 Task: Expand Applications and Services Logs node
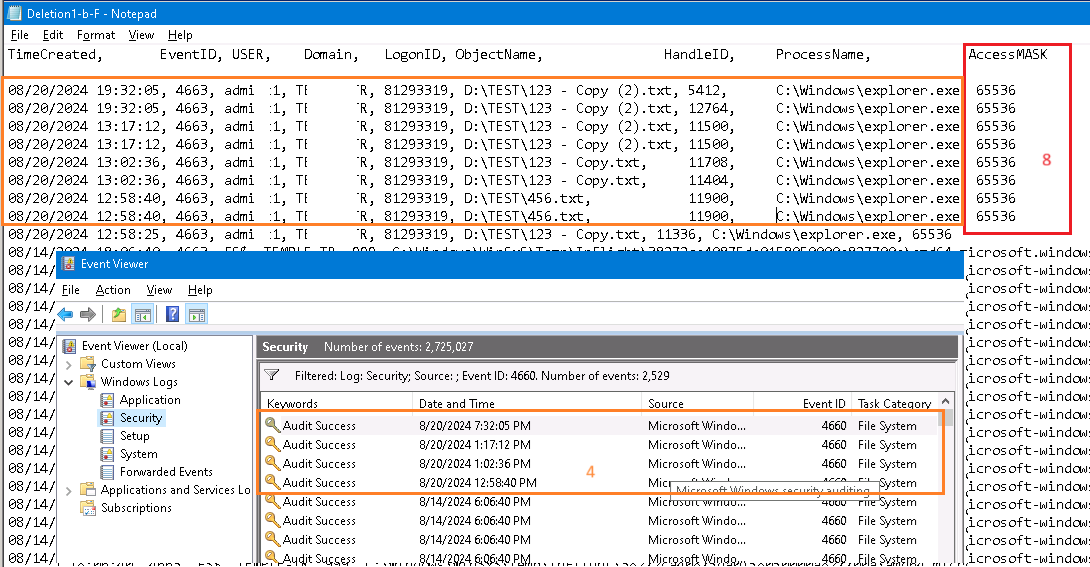click(x=69, y=491)
